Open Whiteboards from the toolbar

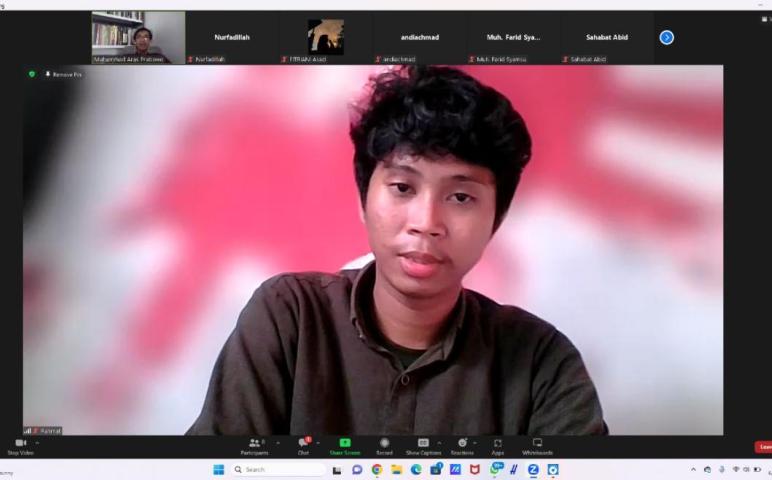[537, 444]
